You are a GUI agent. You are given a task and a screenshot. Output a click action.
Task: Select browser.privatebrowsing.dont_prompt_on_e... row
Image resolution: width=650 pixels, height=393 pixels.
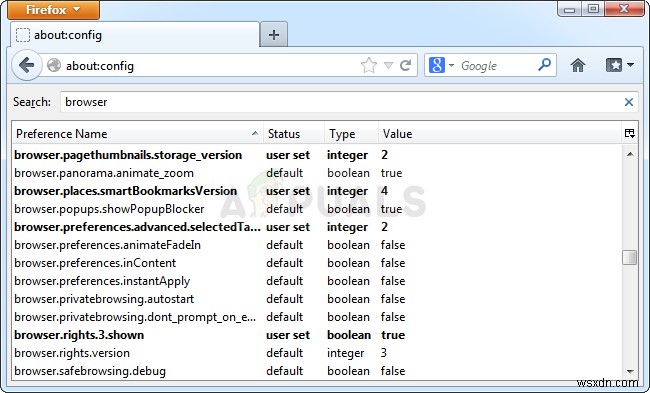(x=317, y=317)
